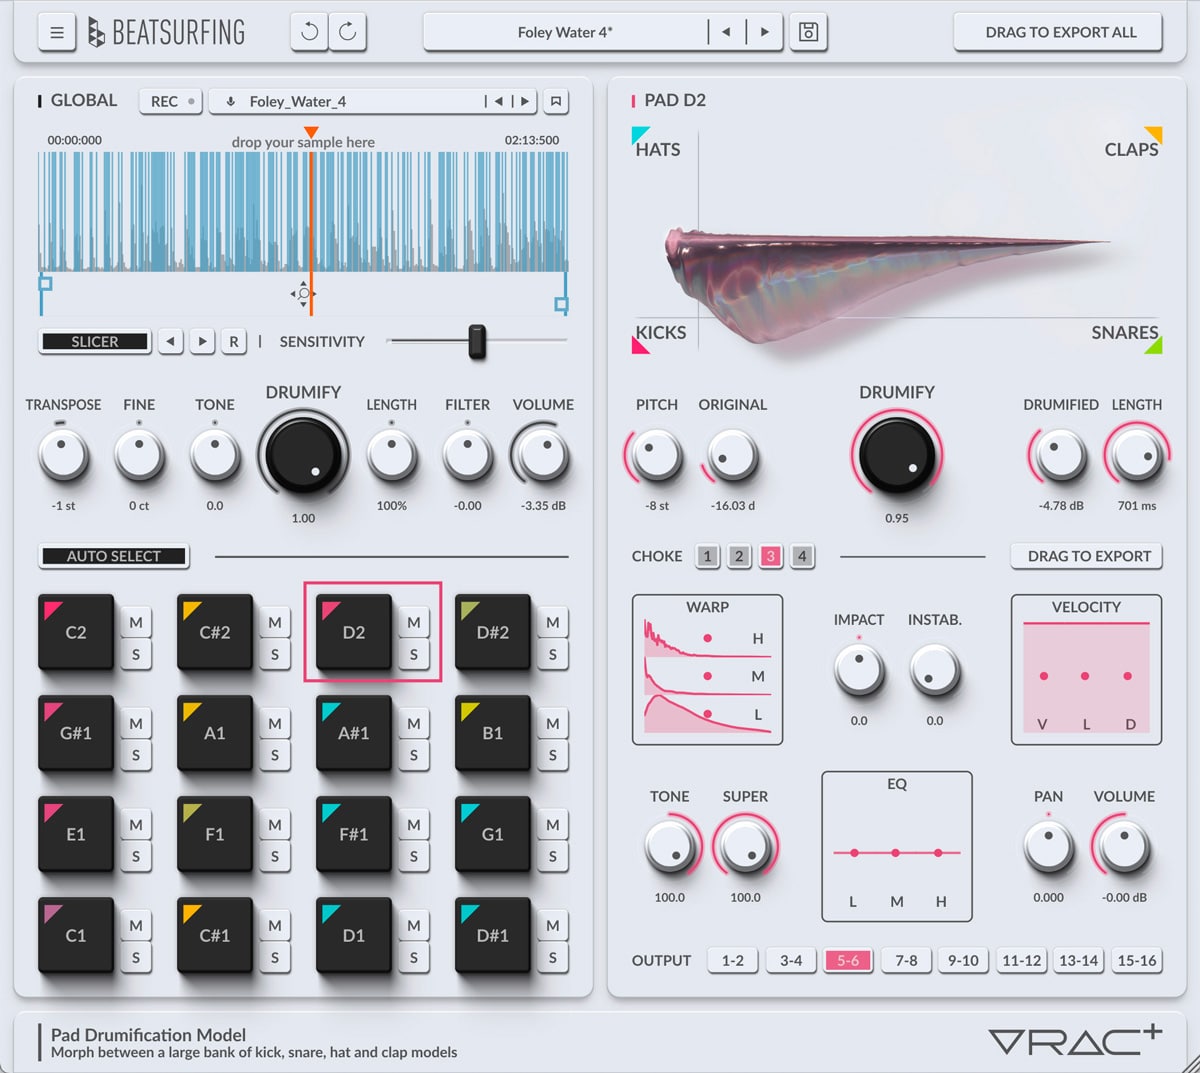The image size is (1200, 1073).
Task: Open the AUTO SELECT mode selector
Action: click(x=114, y=556)
